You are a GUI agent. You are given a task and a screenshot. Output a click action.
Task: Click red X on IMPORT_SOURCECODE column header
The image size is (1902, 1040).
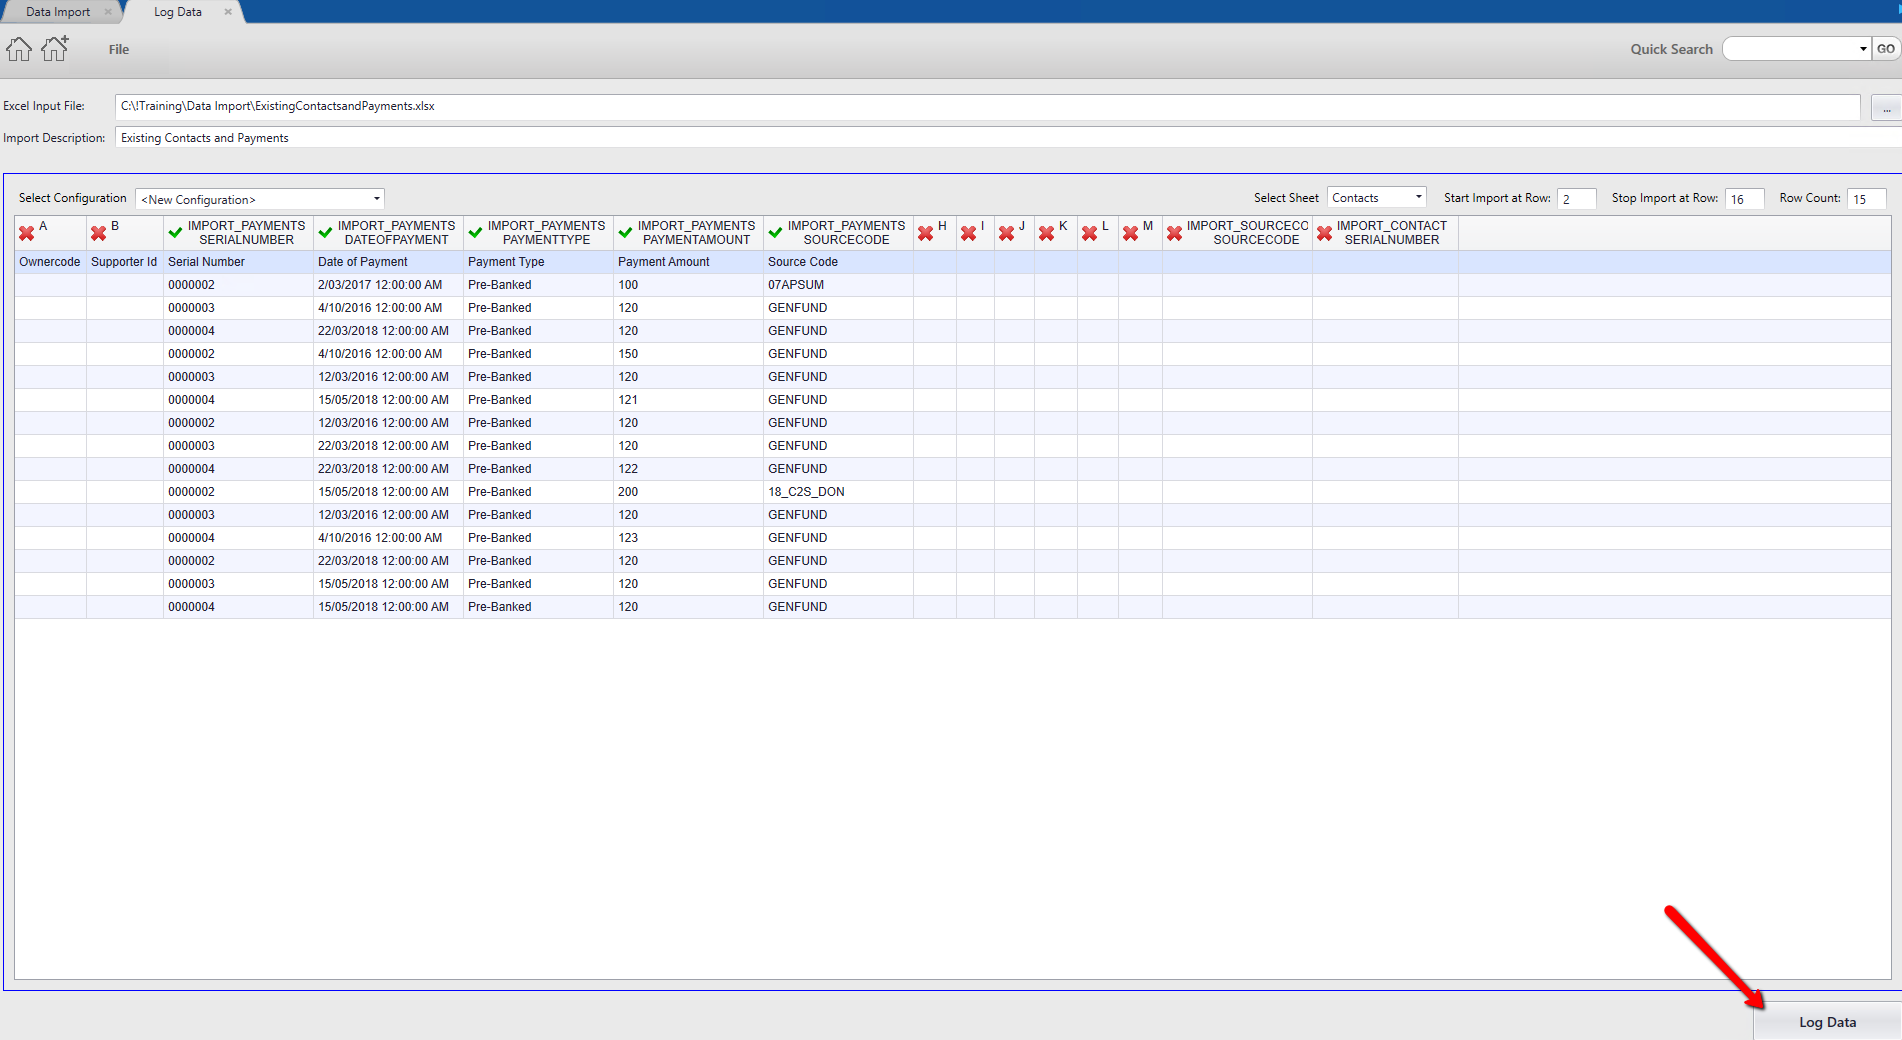[x=1175, y=233]
